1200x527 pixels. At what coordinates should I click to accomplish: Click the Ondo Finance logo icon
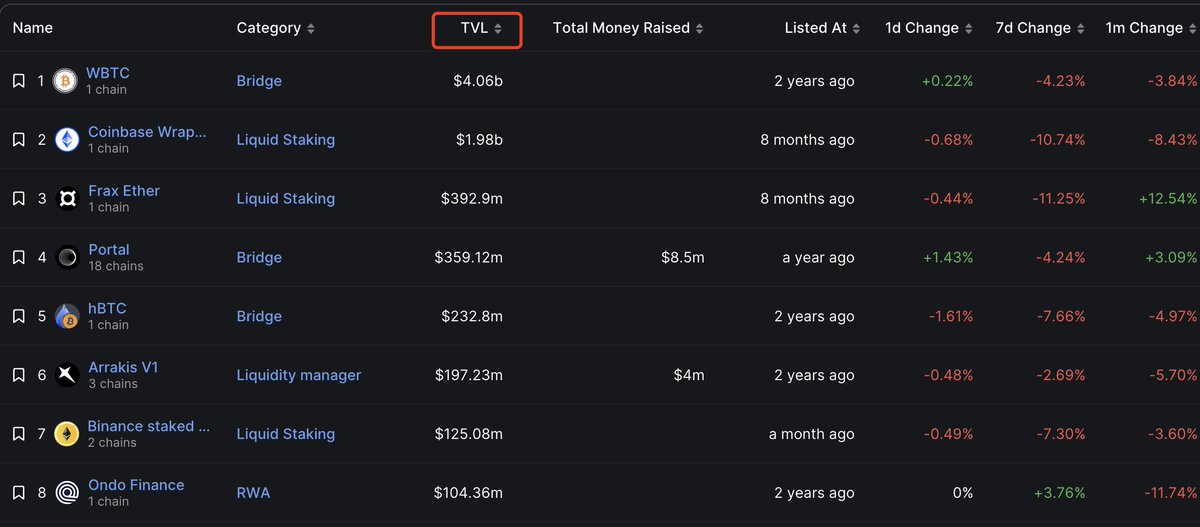pyautogui.click(x=67, y=493)
